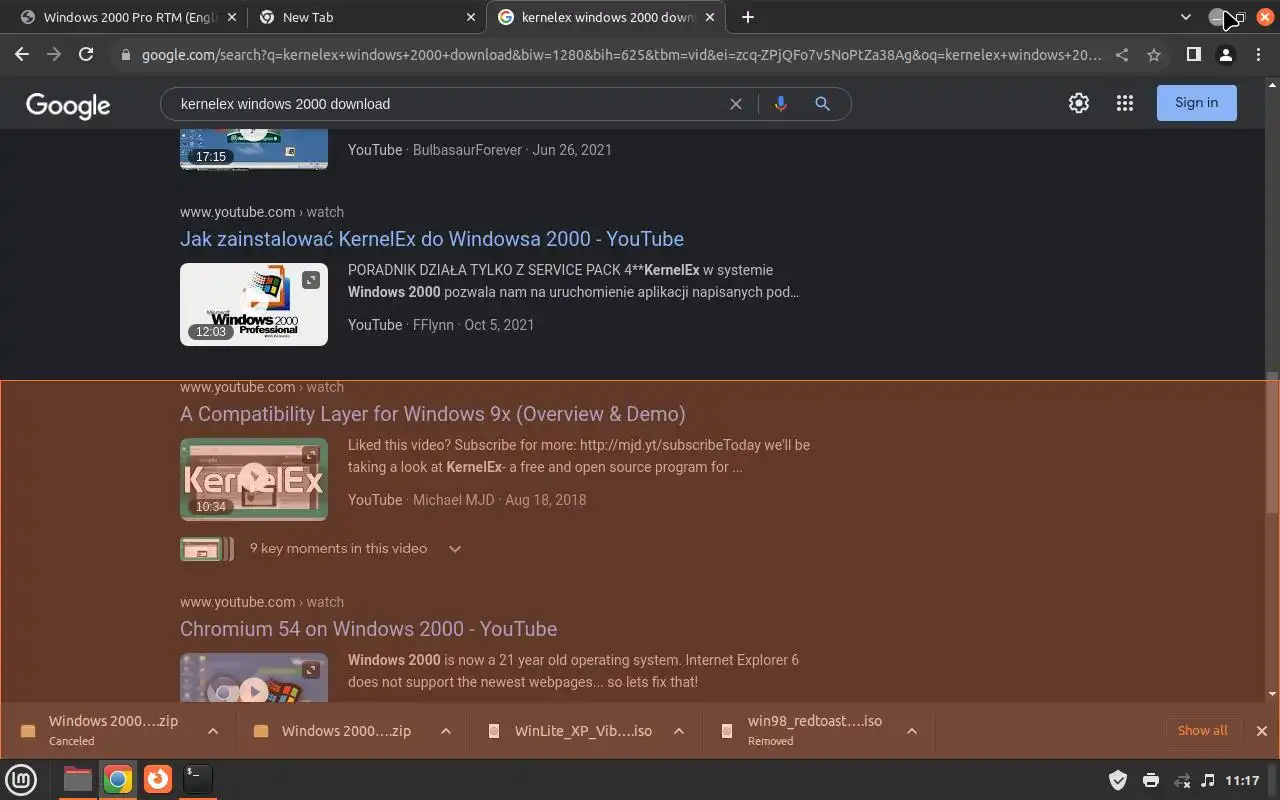Open Google quick settings gear
This screenshot has width=1280, height=800.
tap(1079, 103)
